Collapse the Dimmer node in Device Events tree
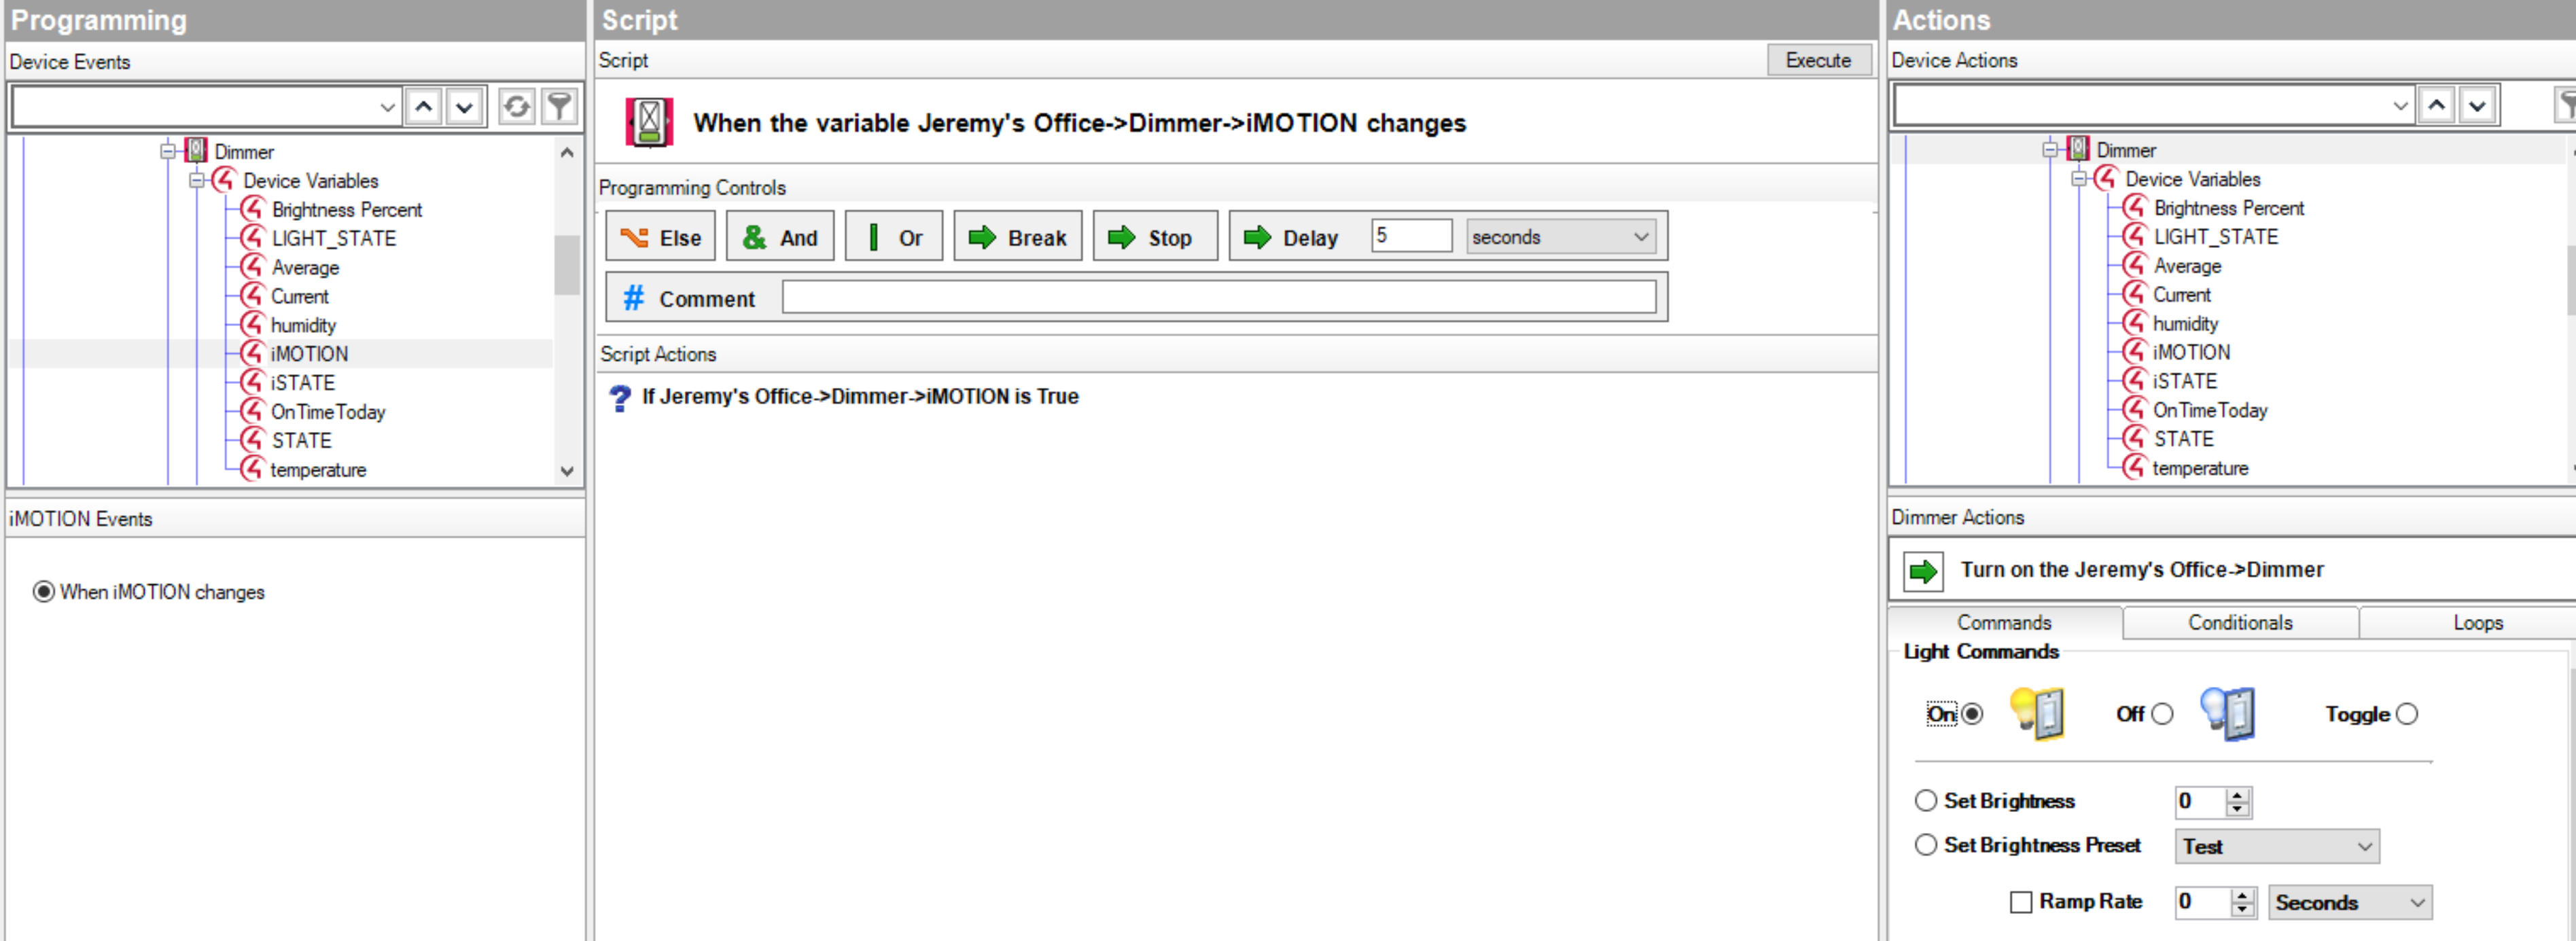This screenshot has width=2576, height=941. pos(168,151)
